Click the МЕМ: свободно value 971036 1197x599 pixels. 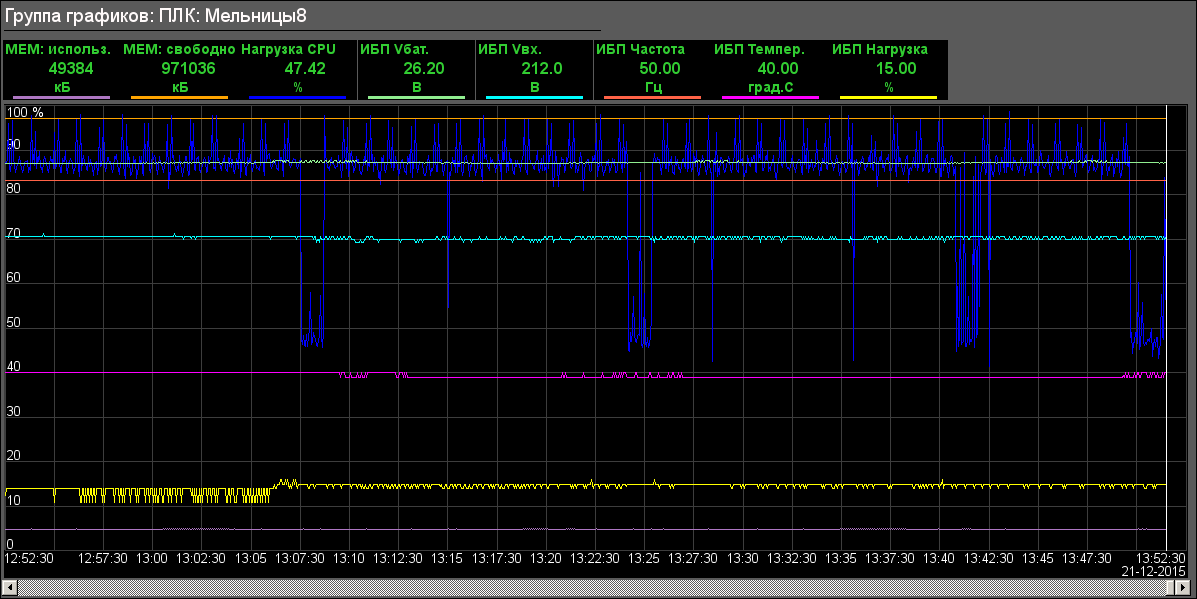pos(189,68)
